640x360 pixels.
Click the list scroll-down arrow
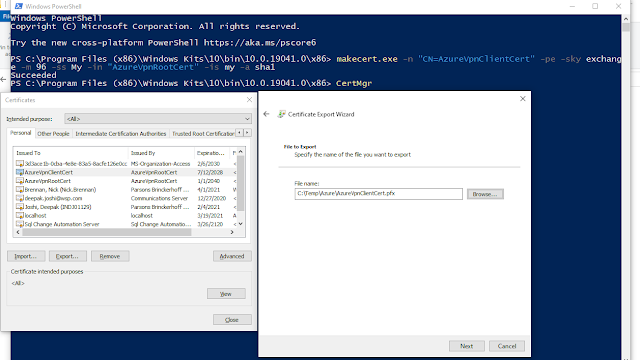(x=241, y=224)
